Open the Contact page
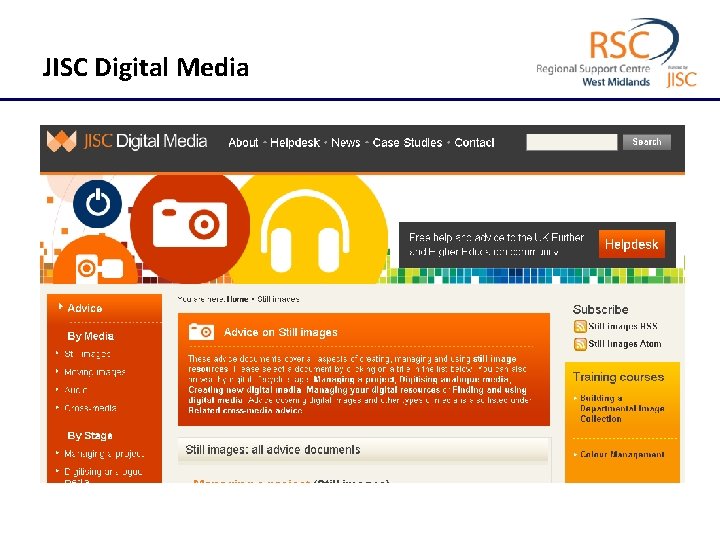The width and height of the screenshot is (720, 540). pyautogui.click(x=474, y=143)
